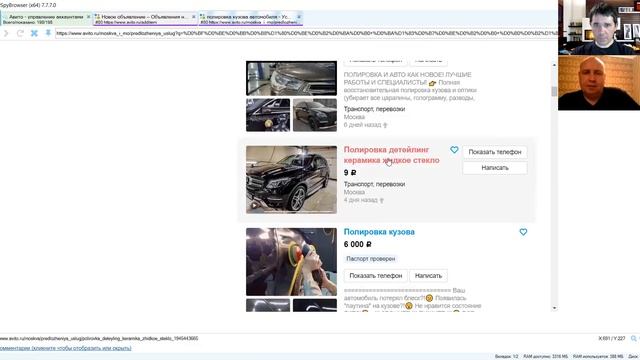Click 'Показать телефон' for the 9 ₽ listing
Image resolution: width=640 pixels, height=360 pixels.
[x=495, y=152]
